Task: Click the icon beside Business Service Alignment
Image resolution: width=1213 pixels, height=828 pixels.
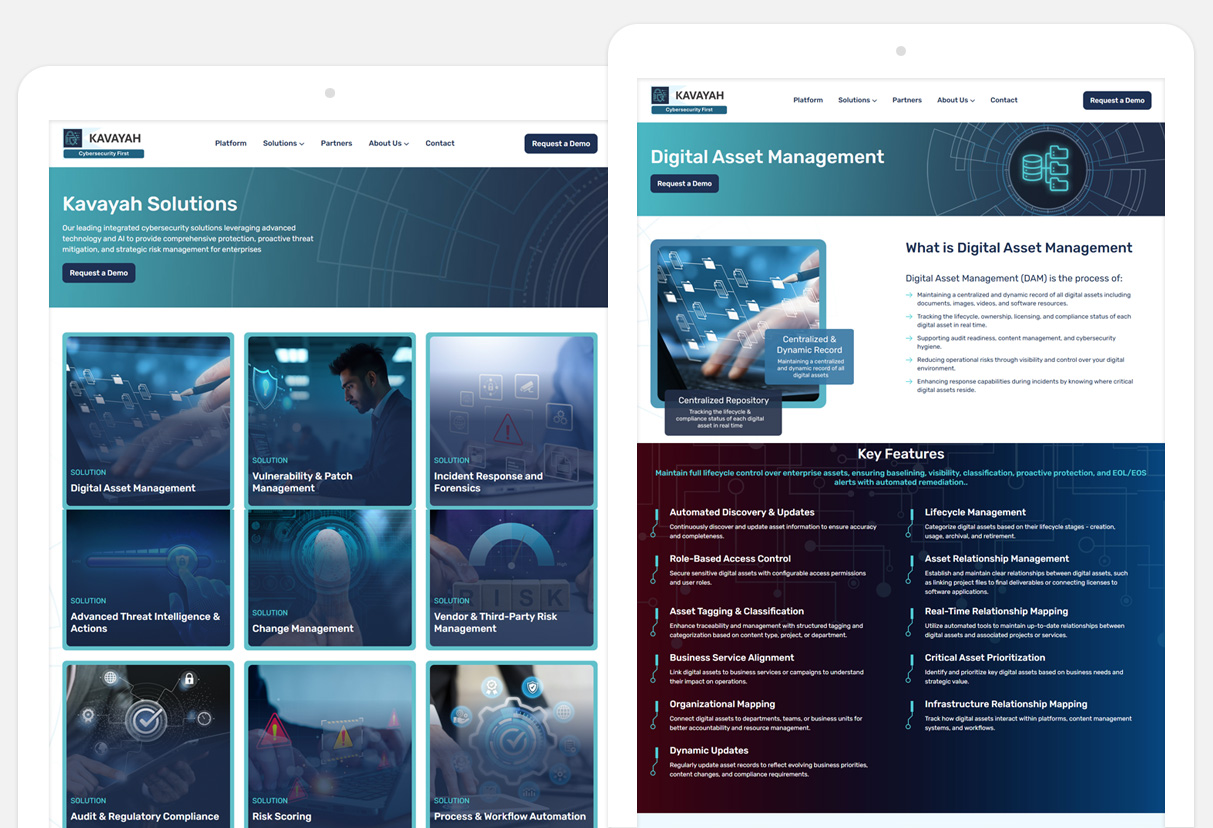Action: (x=656, y=666)
